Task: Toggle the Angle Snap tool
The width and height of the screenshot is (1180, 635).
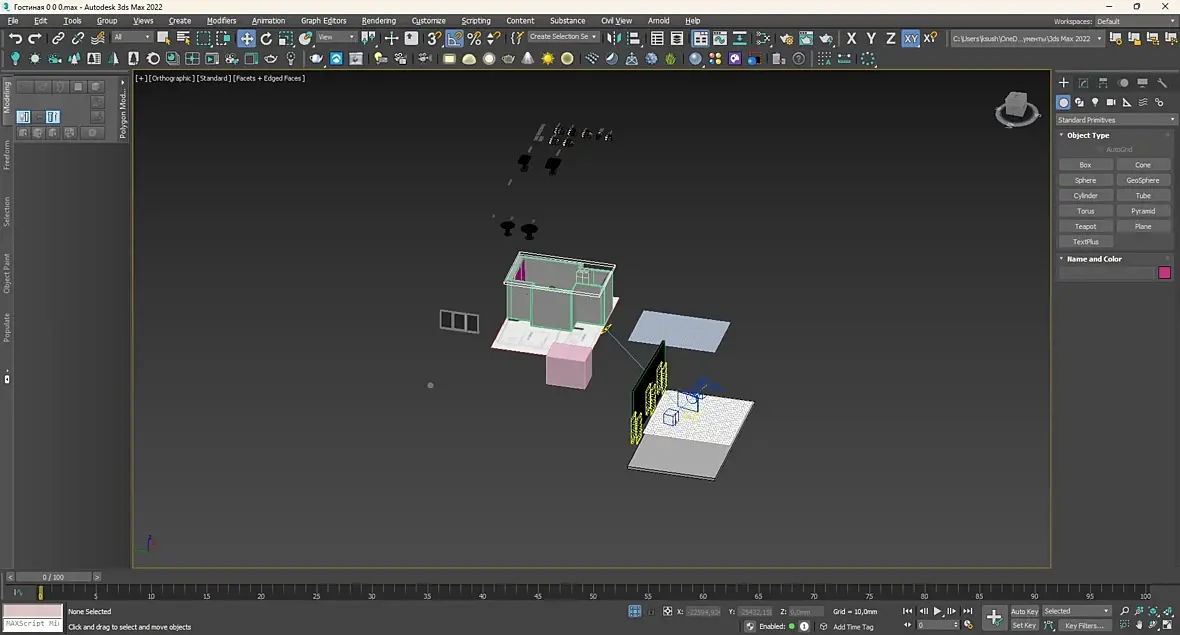Action: 454,38
